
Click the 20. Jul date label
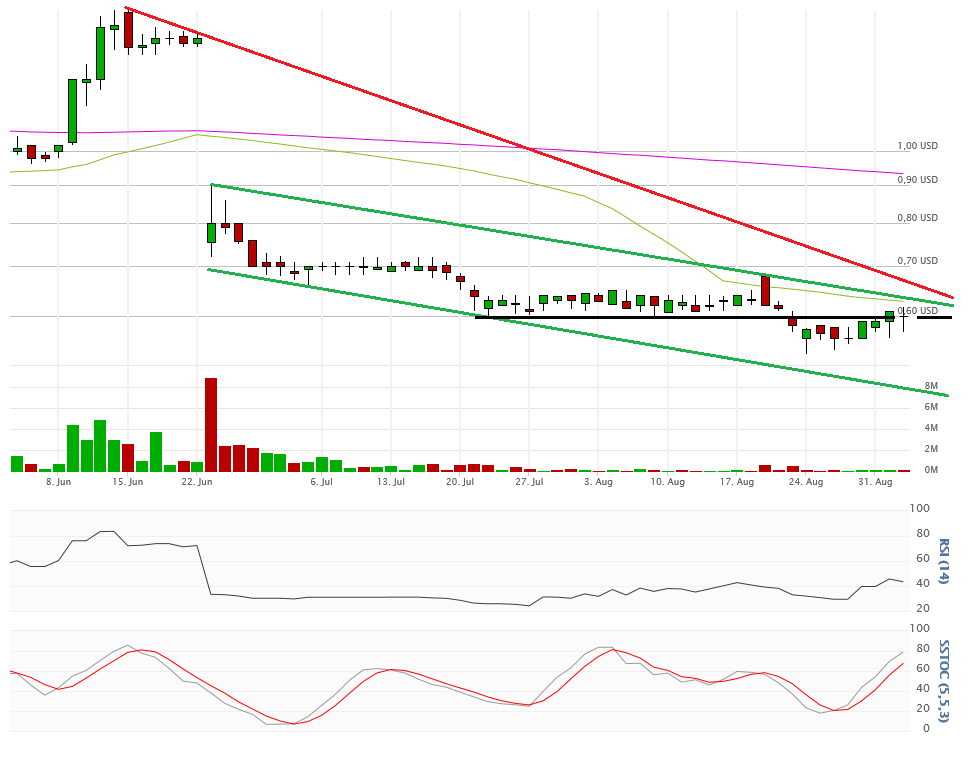(x=459, y=482)
